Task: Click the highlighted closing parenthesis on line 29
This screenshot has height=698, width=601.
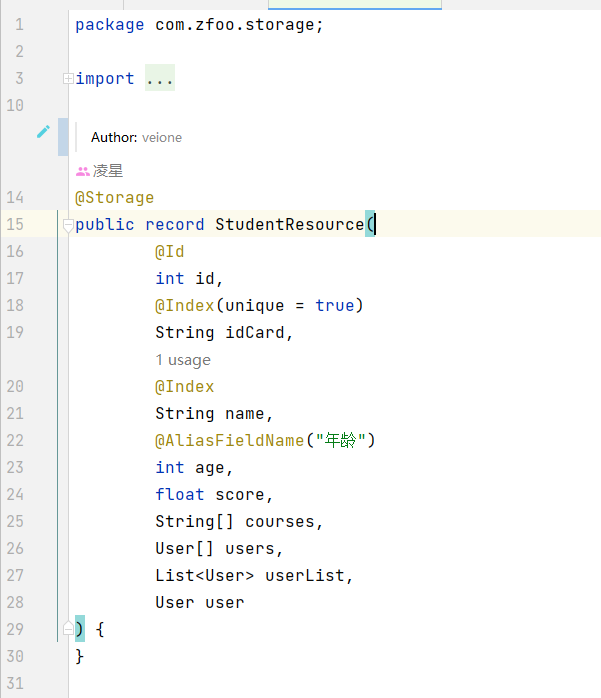Action: point(80,629)
